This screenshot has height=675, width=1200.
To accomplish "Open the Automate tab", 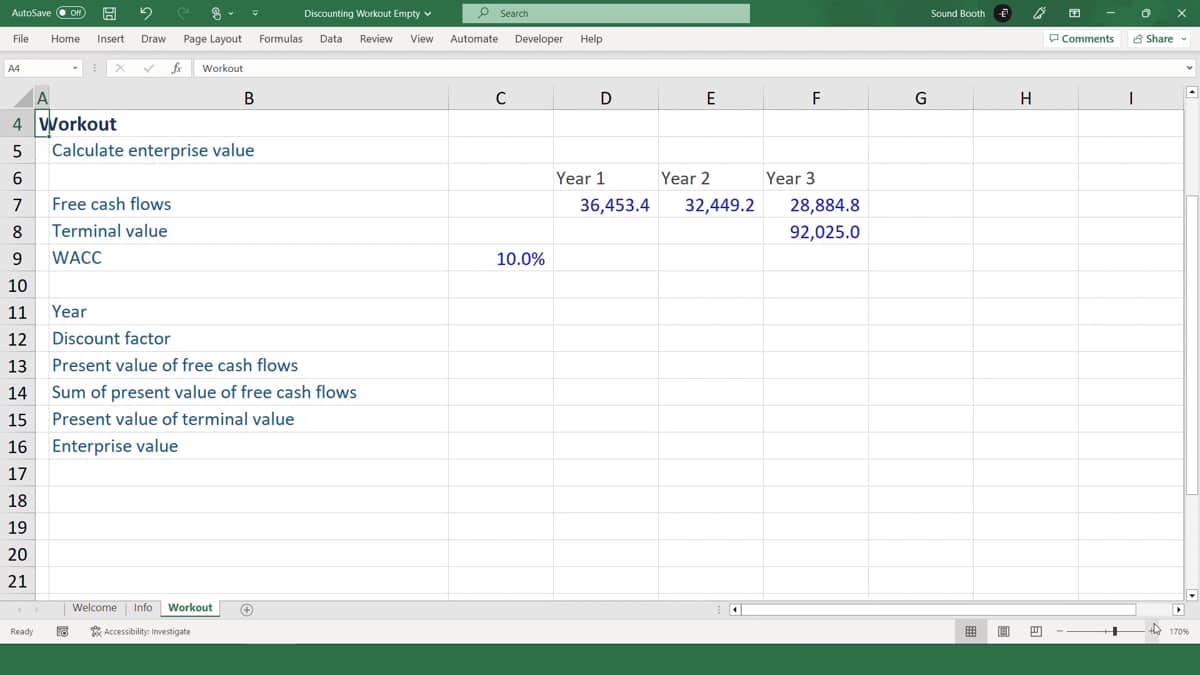I will point(474,39).
